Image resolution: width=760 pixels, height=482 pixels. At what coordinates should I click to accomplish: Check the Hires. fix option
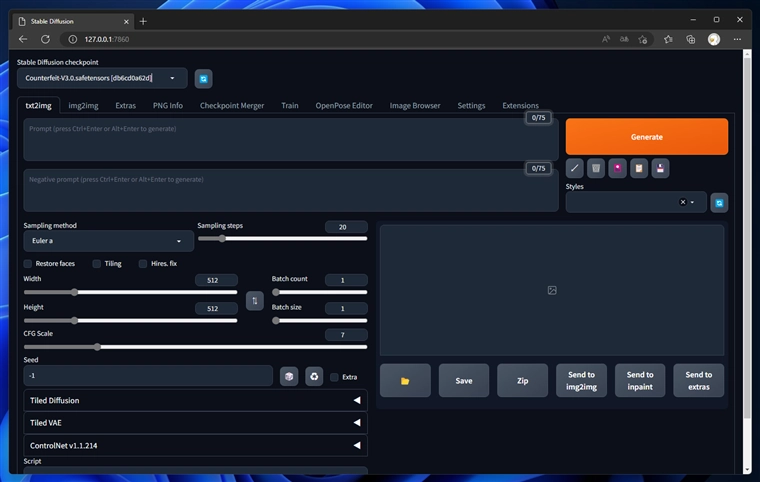click(x=143, y=264)
